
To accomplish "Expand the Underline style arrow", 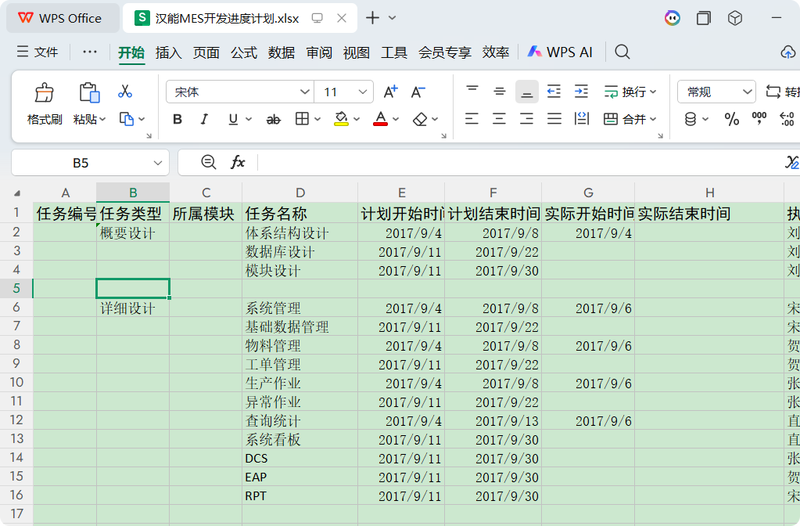I will pyautogui.click(x=249, y=119).
